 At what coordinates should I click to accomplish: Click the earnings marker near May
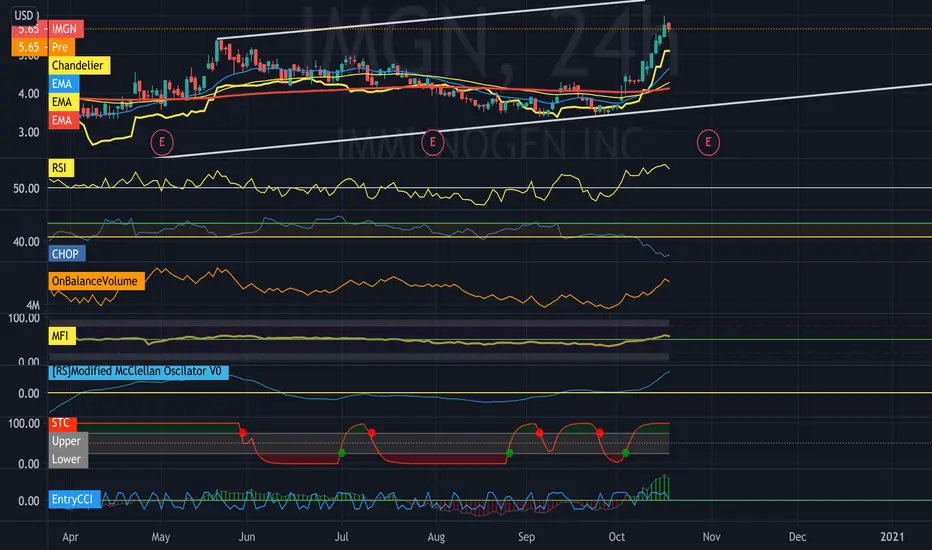[x=162, y=142]
